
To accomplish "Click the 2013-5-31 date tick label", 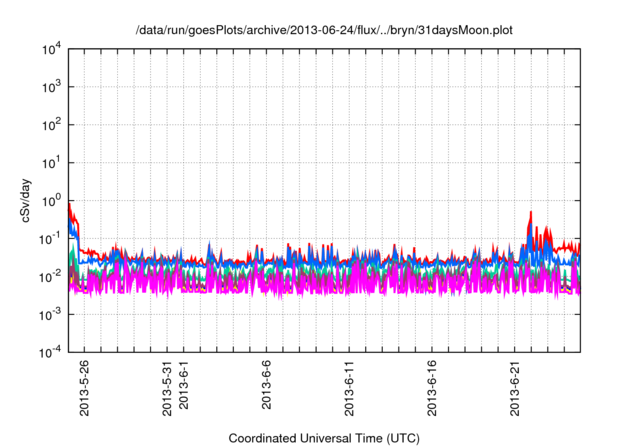I will click(167, 388).
